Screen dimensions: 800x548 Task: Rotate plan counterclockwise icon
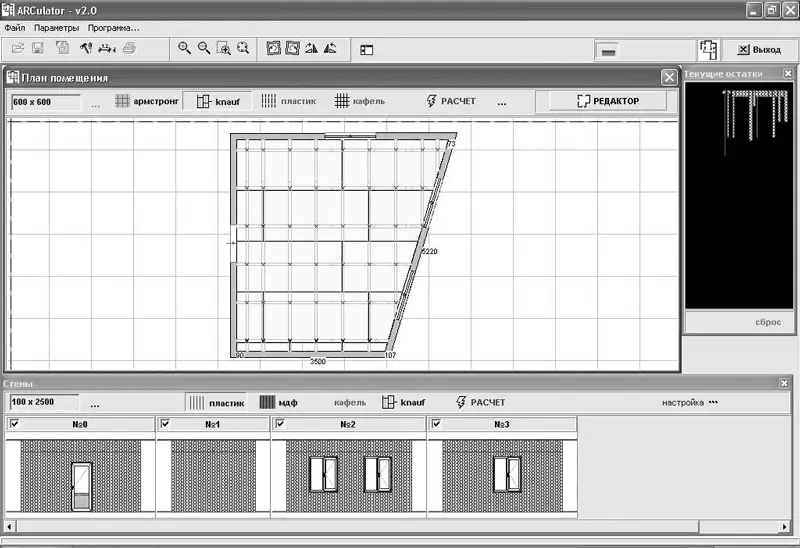[292, 48]
